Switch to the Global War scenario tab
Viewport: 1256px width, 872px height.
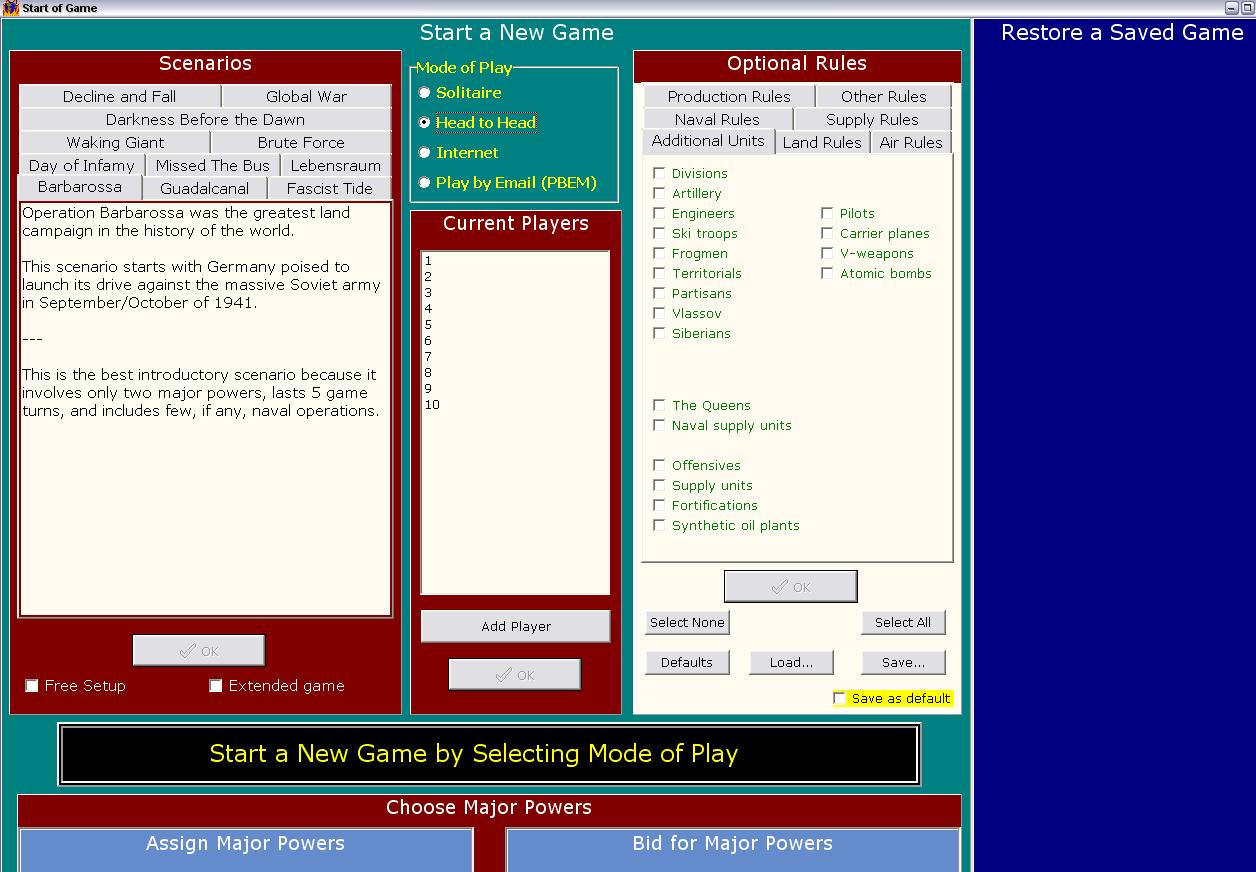pyautogui.click(x=306, y=96)
